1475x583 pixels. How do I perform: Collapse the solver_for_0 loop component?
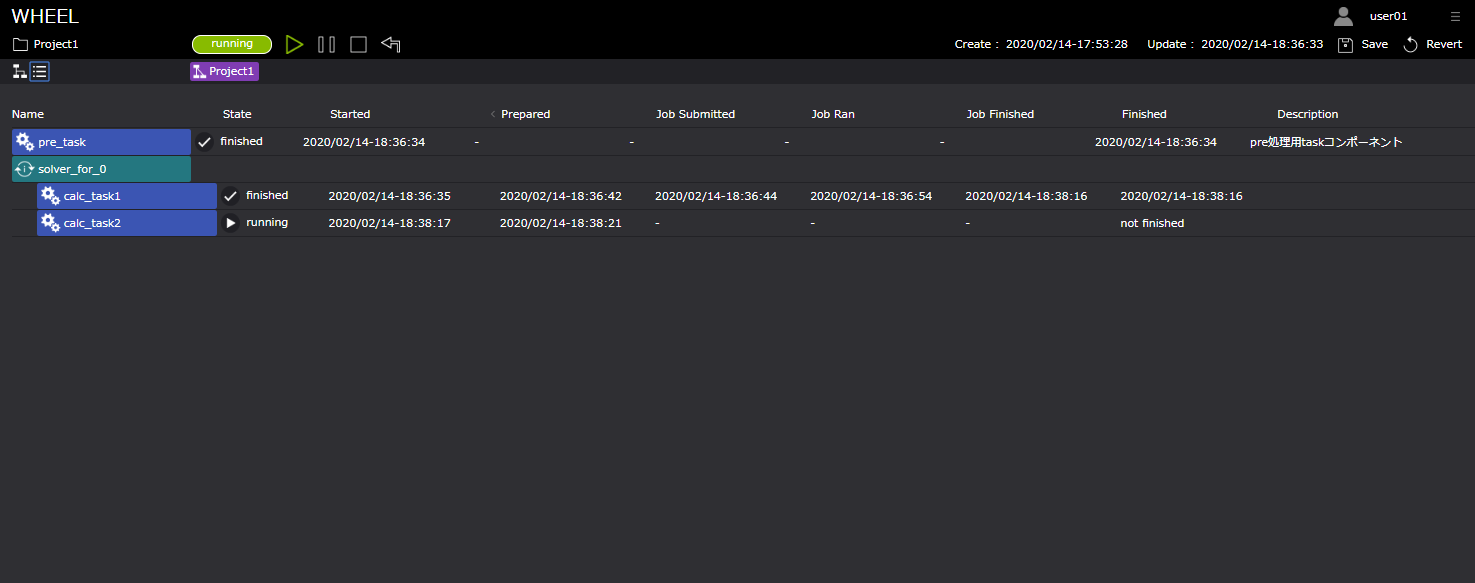(x=25, y=169)
